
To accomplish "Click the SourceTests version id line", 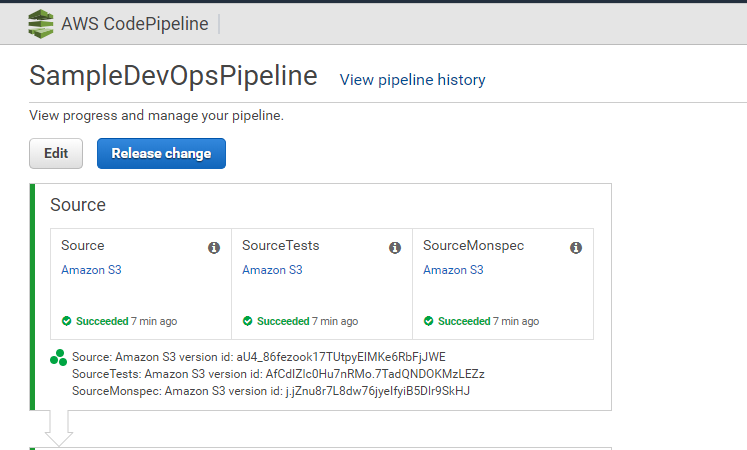I will point(278,374).
